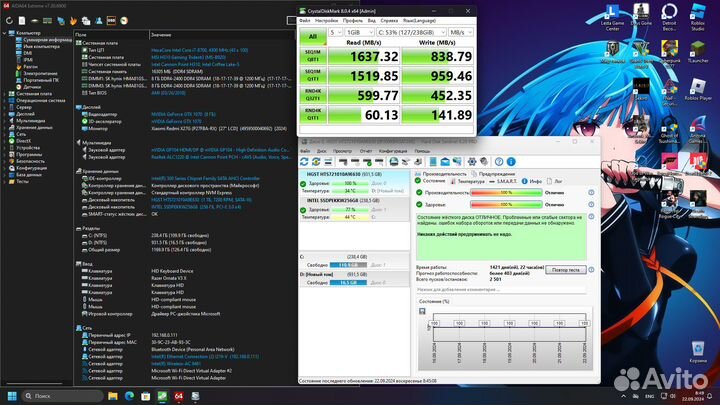Screen dimensions: 720x405
Task: Open HexaCore Intel Core i7-8700 link
Action: tap(199, 50)
